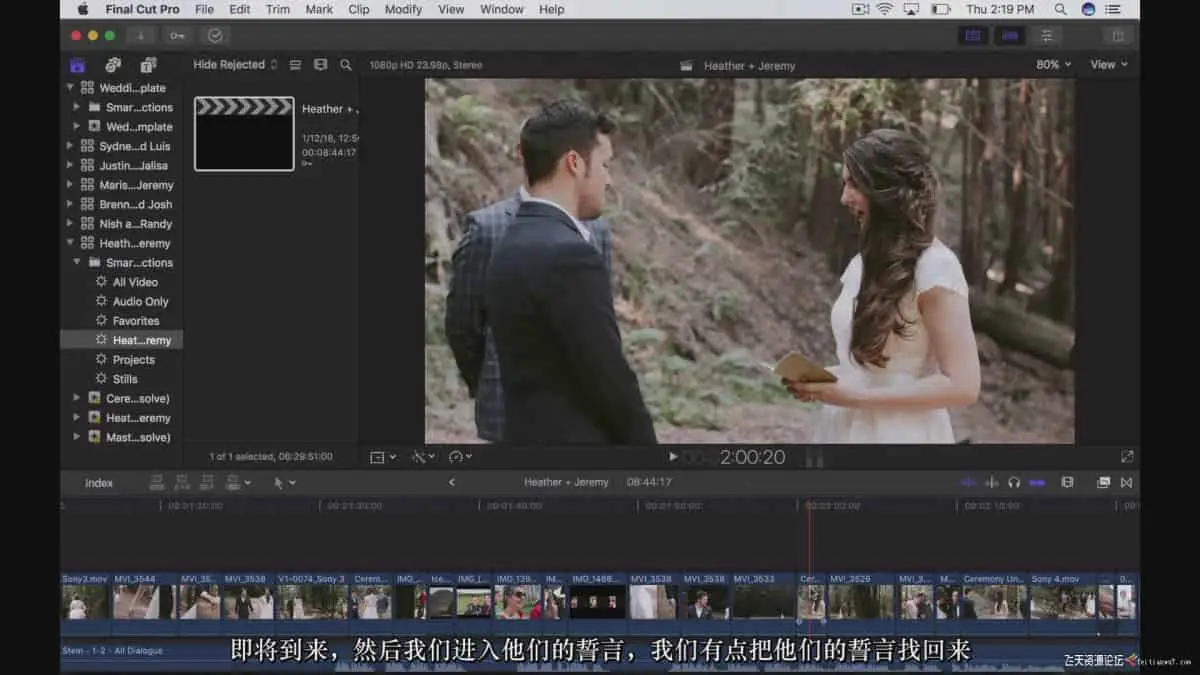The image size is (1200, 675).
Task: Go back in timeline history
Action: 451,483
